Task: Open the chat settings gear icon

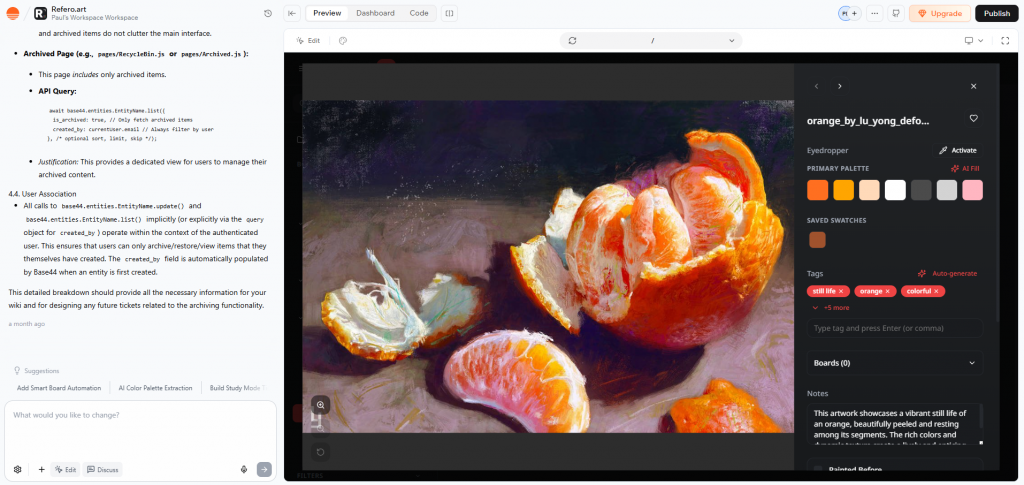Action: 17,469
